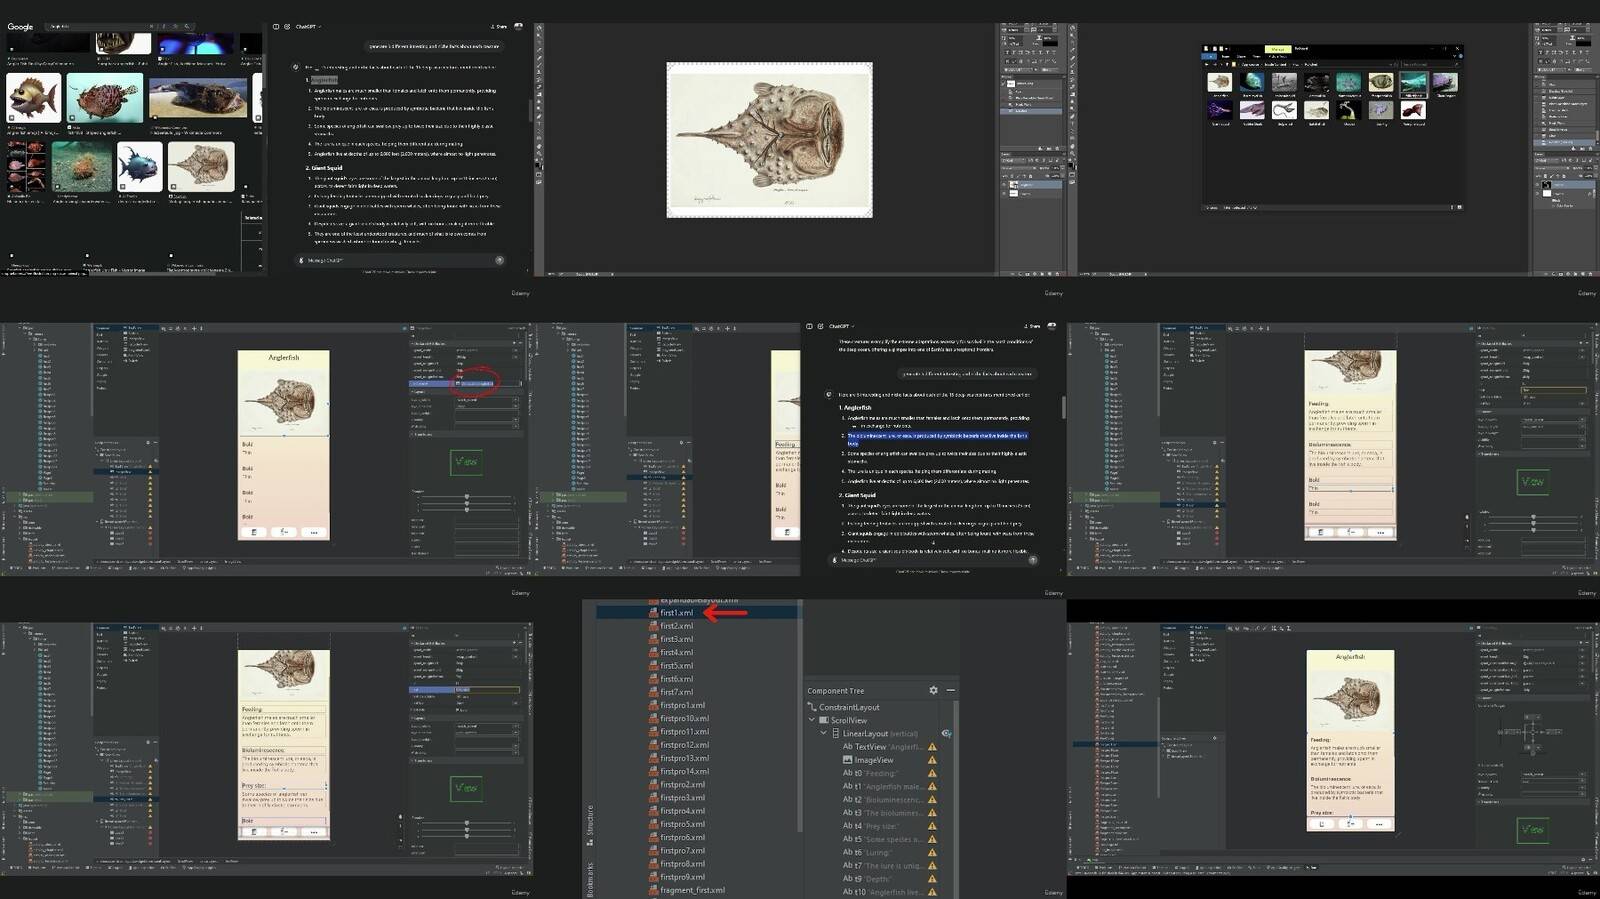Hide the Component Tree panel with minus icon
The height and width of the screenshot is (899, 1600).
coord(950,690)
